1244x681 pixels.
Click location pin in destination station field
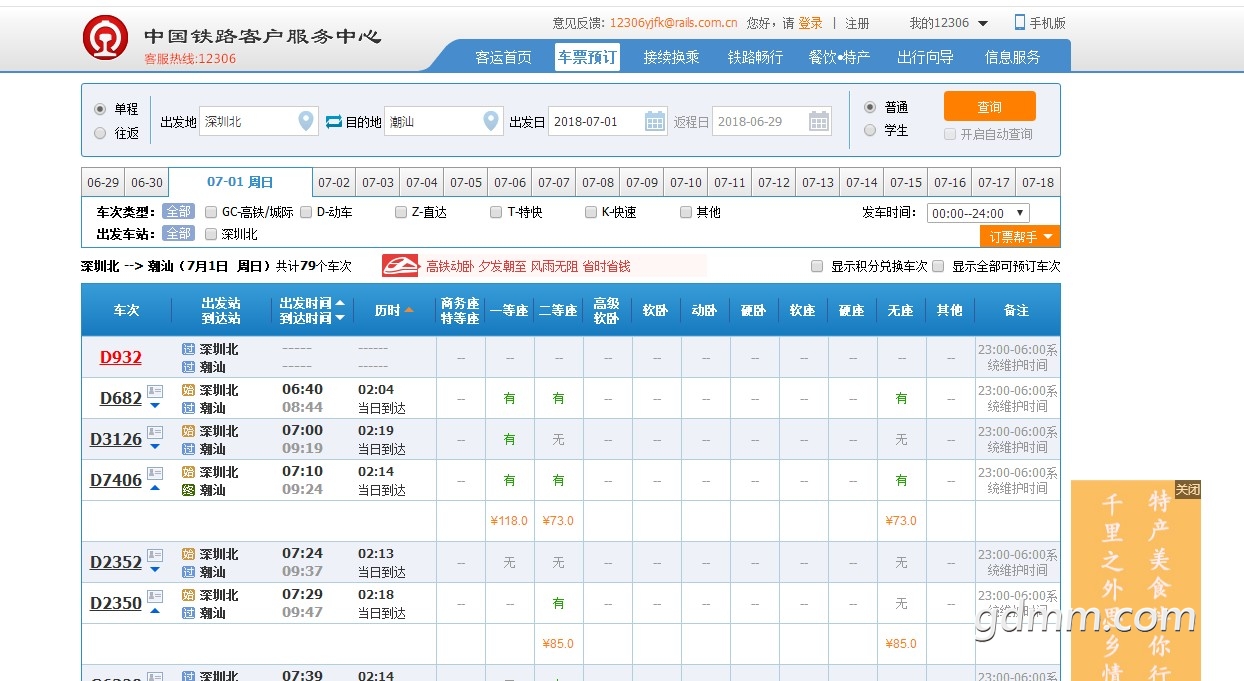pos(490,121)
